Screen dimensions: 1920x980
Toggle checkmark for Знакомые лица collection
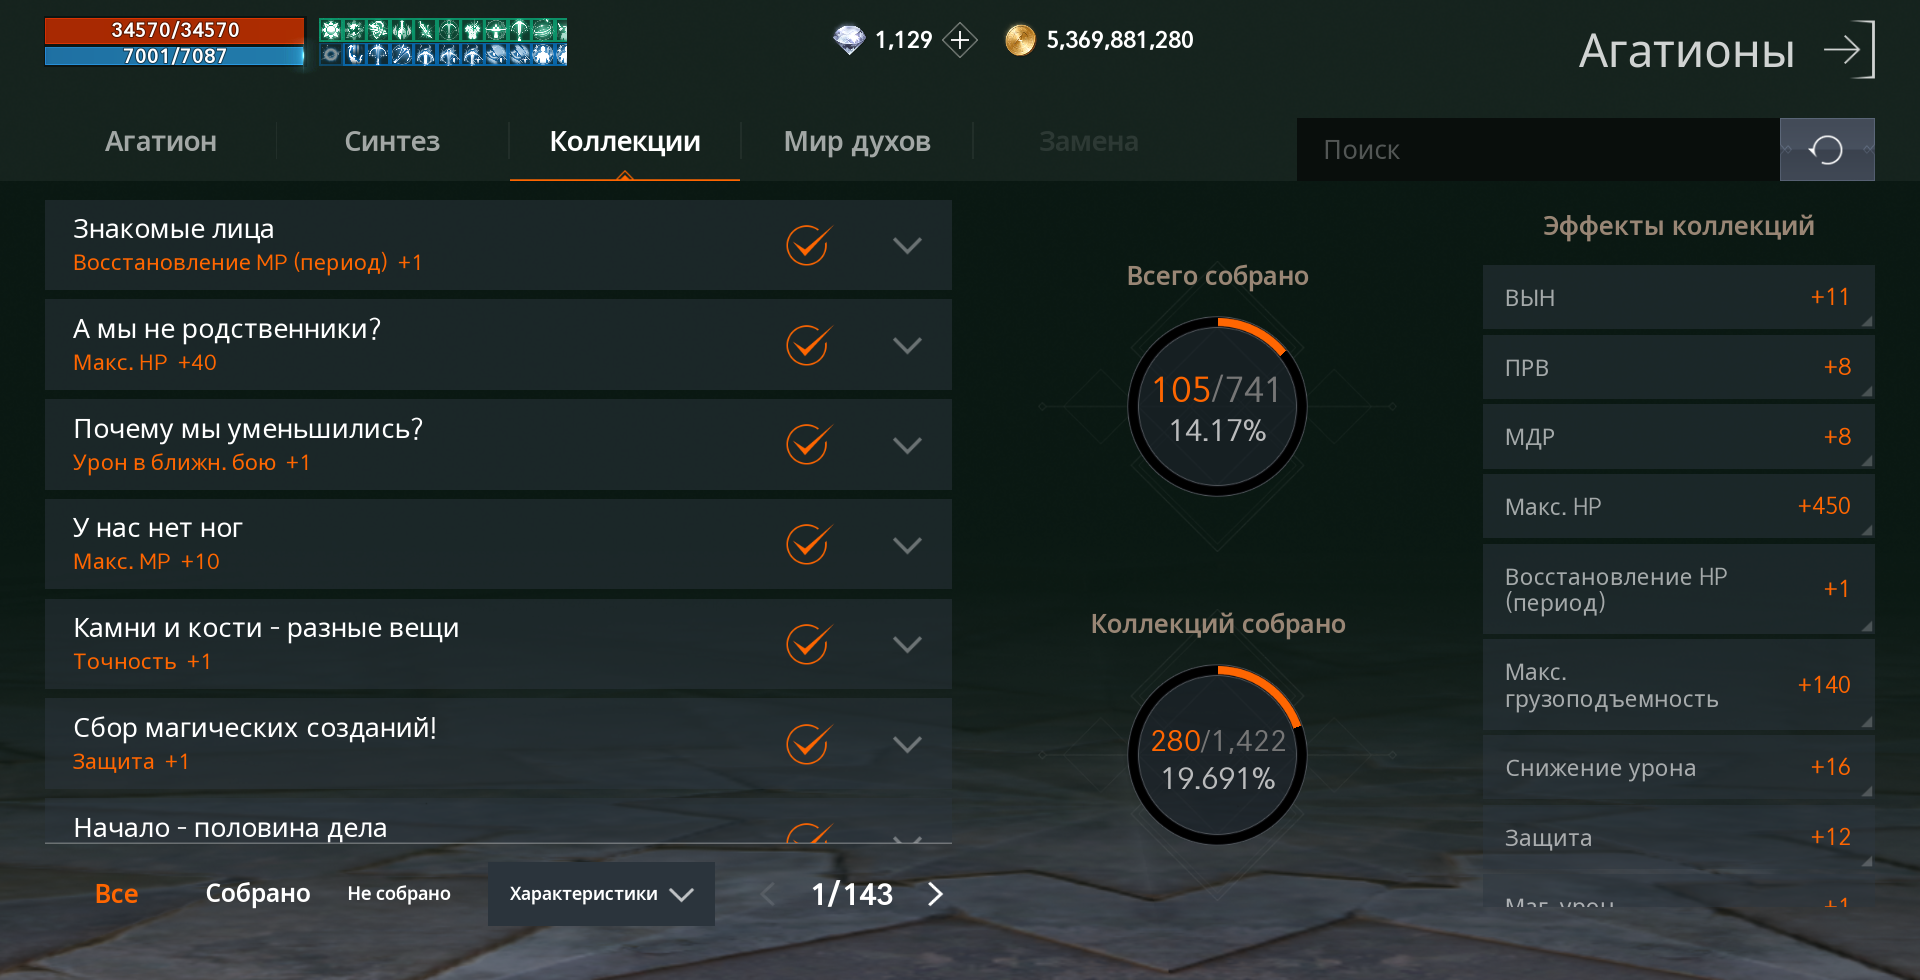pyautogui.click(x=808, y=245)
